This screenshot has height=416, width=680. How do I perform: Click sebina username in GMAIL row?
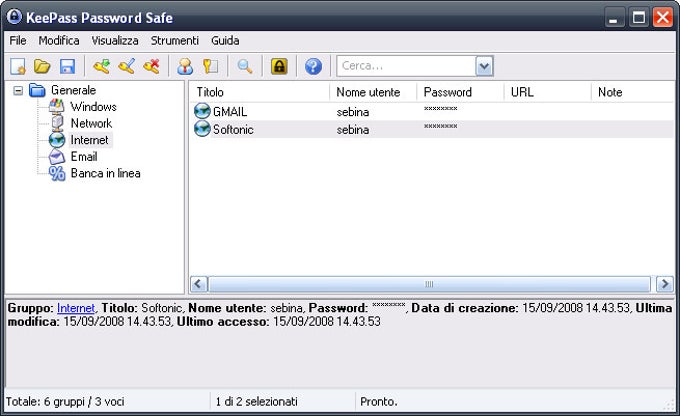pos(353,112)
